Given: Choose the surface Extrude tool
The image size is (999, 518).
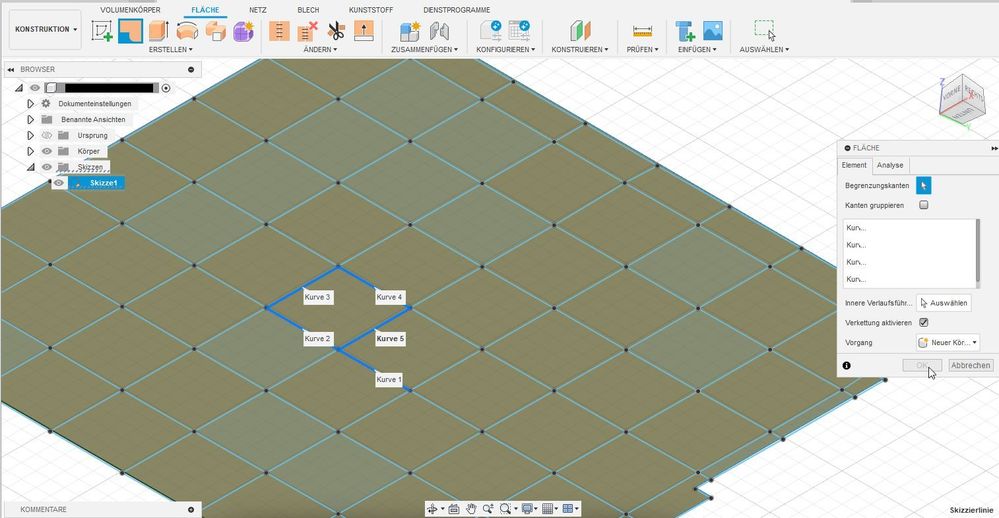Looking at the screenshot, I should click(x=159, y=31).
